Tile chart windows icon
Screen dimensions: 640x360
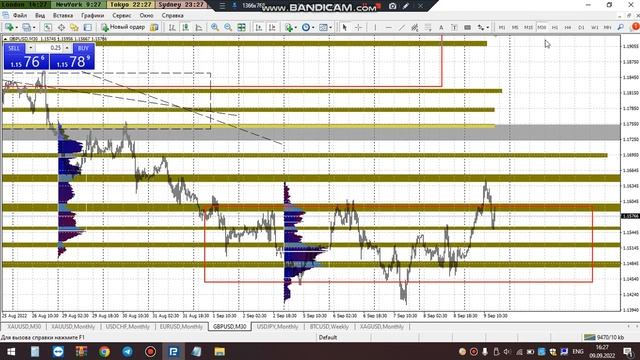pos(242,27)
